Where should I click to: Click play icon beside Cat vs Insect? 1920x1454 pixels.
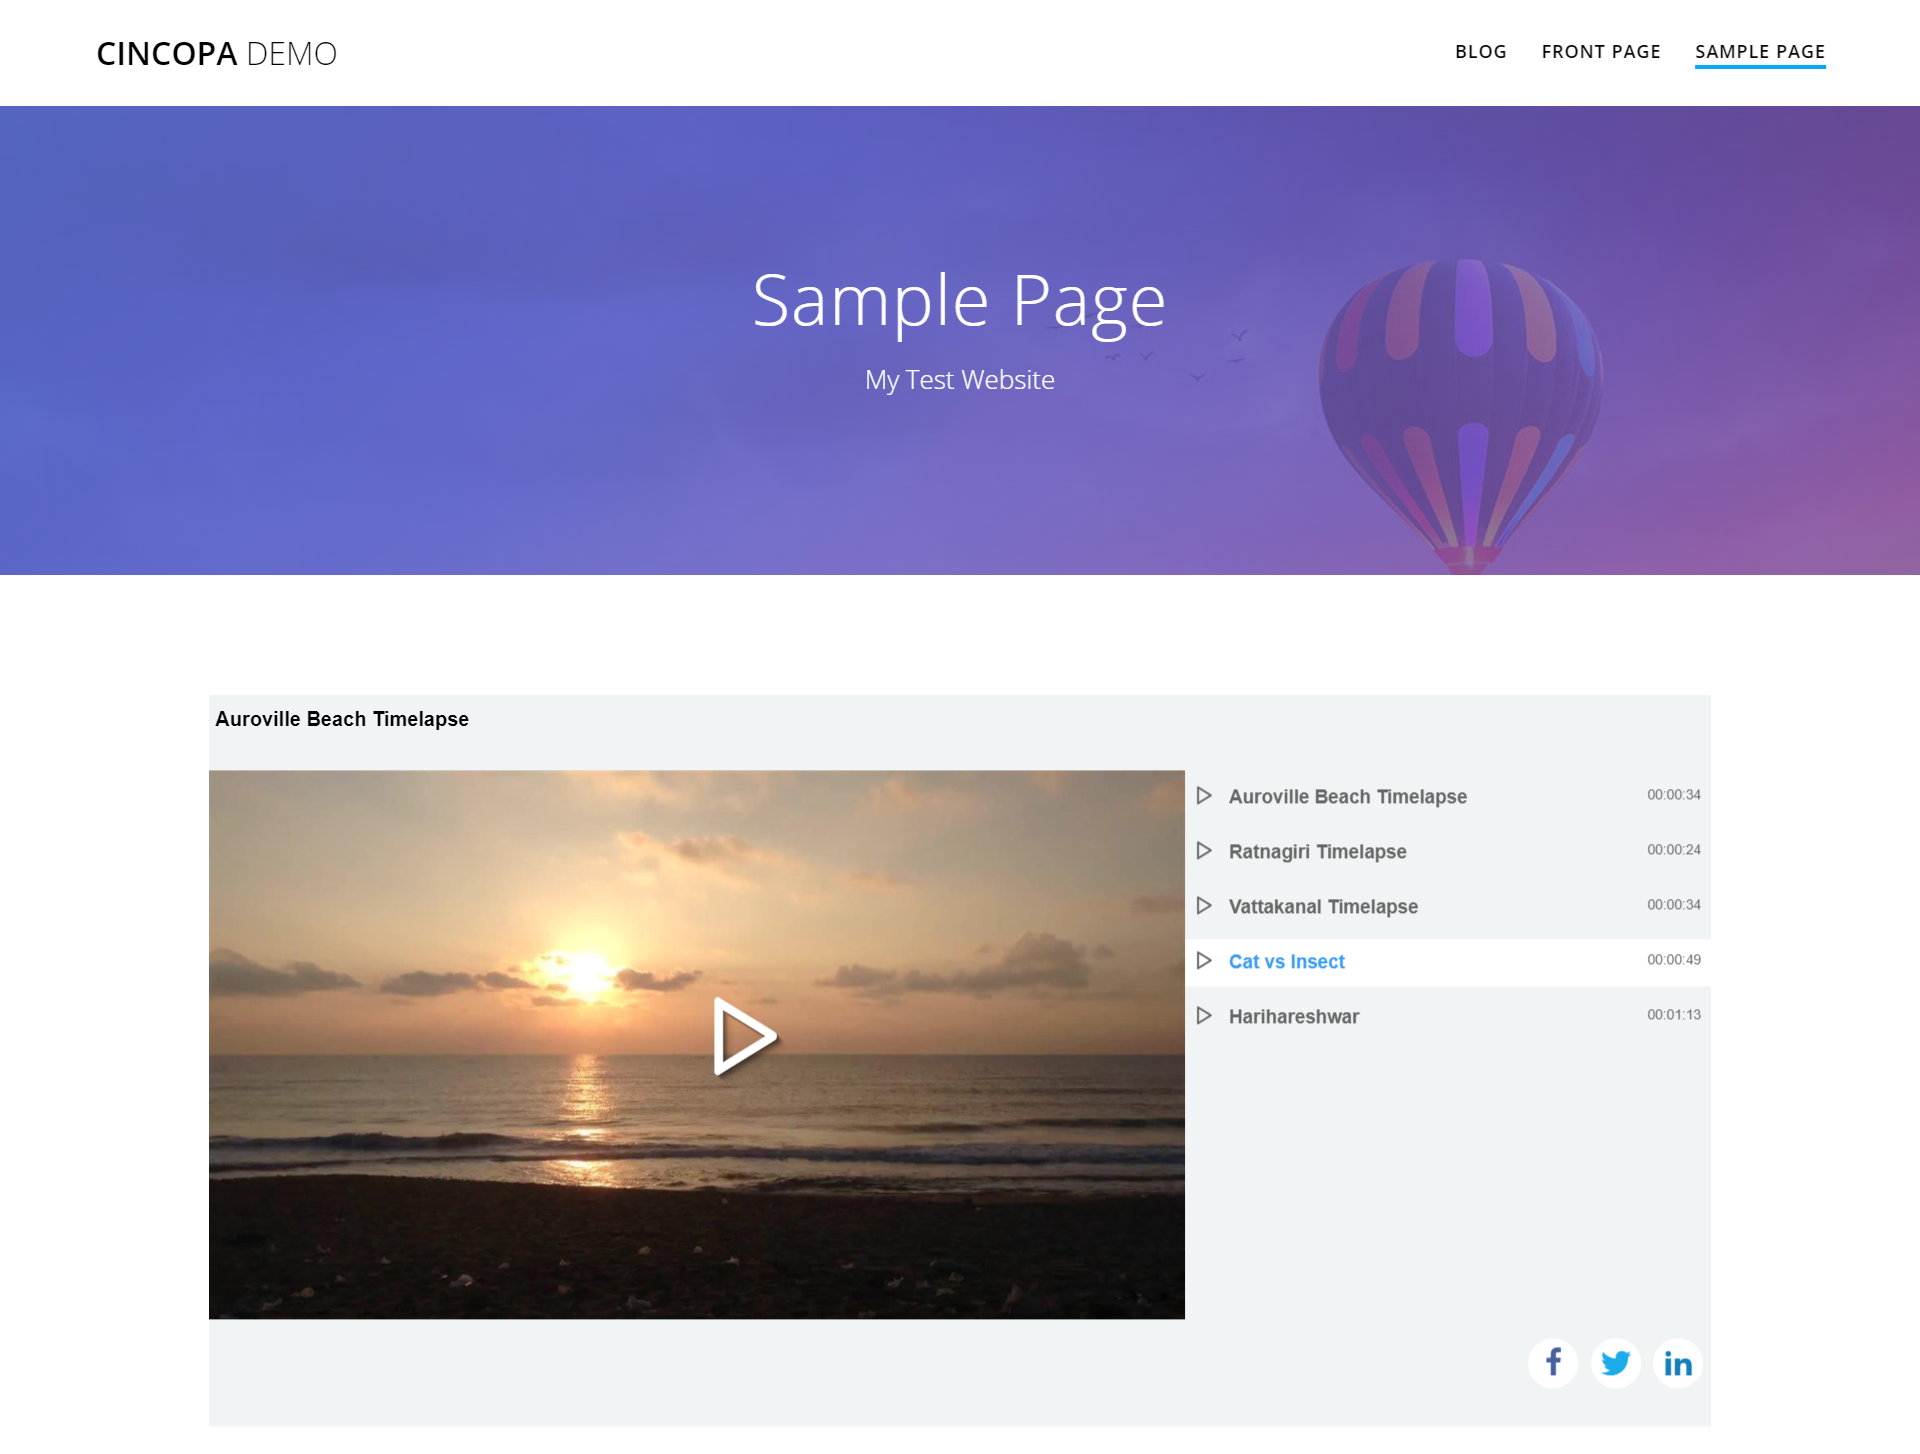click(1204, 961)
